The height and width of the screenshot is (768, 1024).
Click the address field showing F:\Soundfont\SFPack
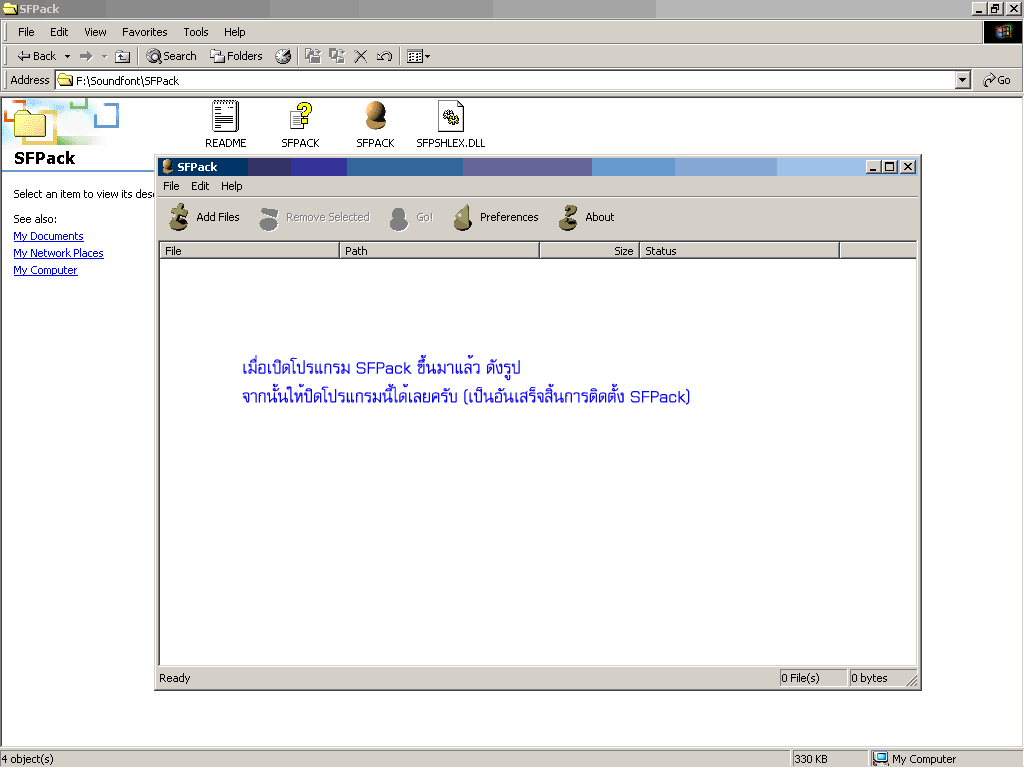click(506, 80)
